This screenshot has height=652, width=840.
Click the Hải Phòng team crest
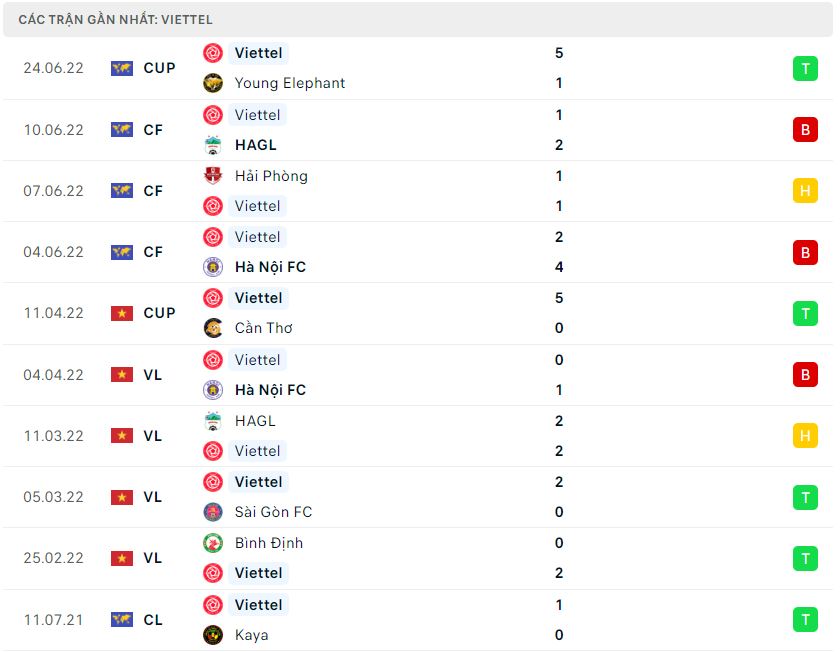point(213,176)
